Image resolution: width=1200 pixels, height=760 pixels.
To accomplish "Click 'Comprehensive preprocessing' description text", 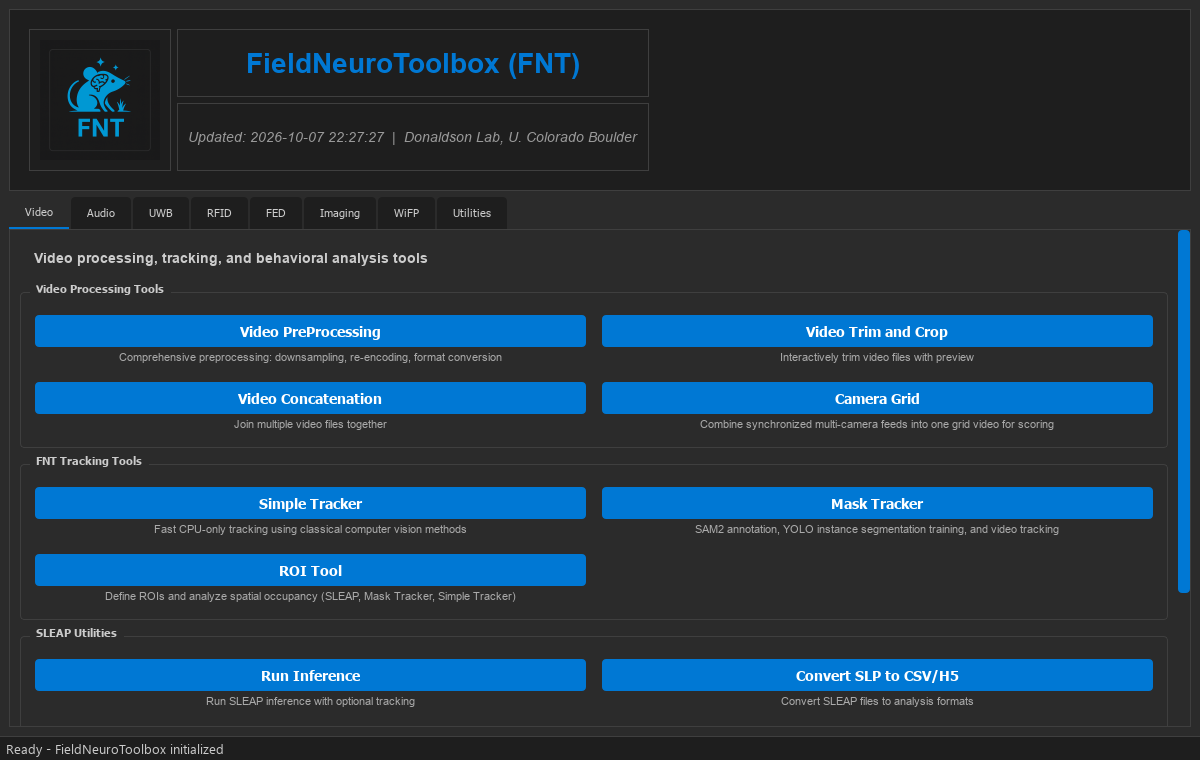I will point(310,357).
